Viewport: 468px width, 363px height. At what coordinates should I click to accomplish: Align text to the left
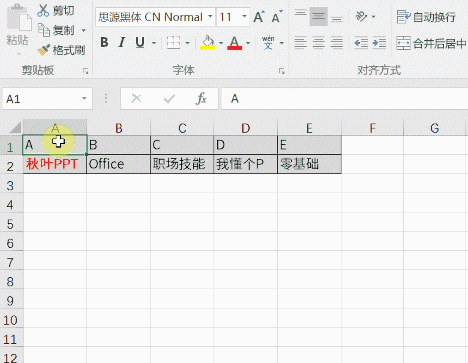301,43
